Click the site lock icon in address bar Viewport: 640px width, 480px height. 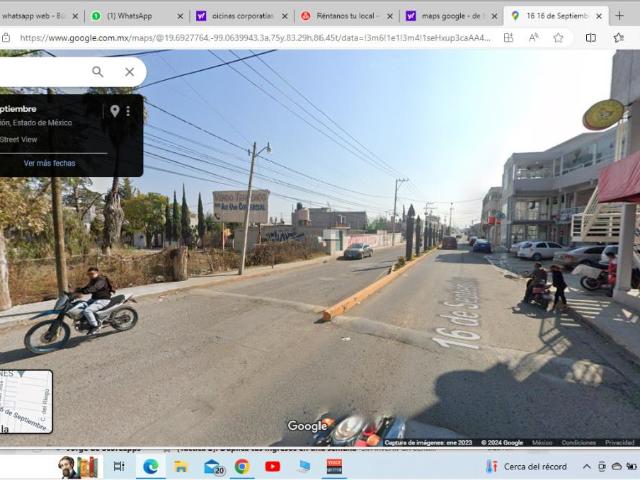pyautogui.click(x=6, y=38)
